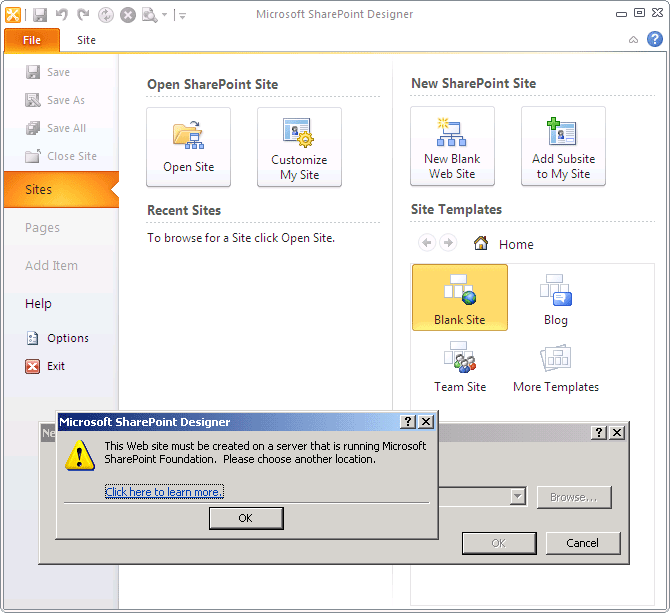Click Exit in the File menu
Image resolution: width=670 pixels, height=613 pixels.
pyautogui.click(x=45, y=367)
